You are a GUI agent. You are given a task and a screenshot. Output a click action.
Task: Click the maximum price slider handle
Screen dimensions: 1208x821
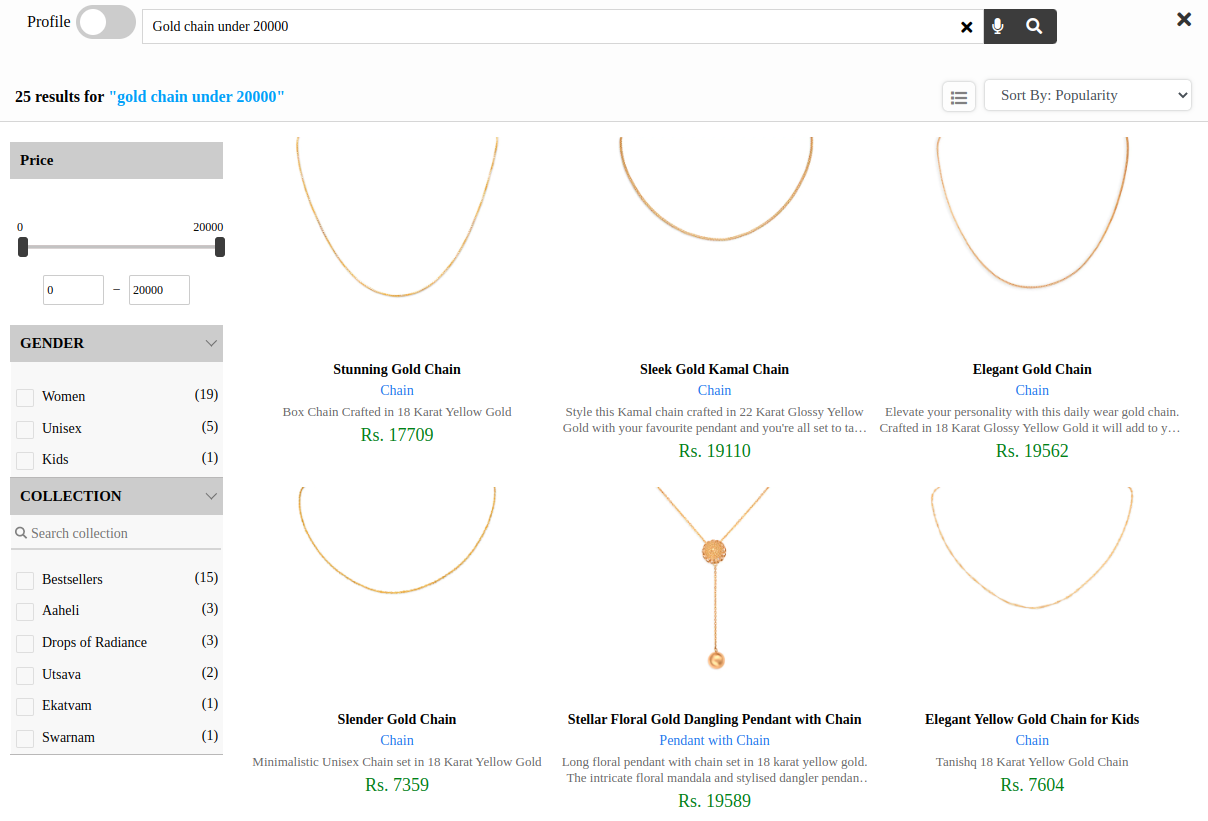[x=220, y=247]
